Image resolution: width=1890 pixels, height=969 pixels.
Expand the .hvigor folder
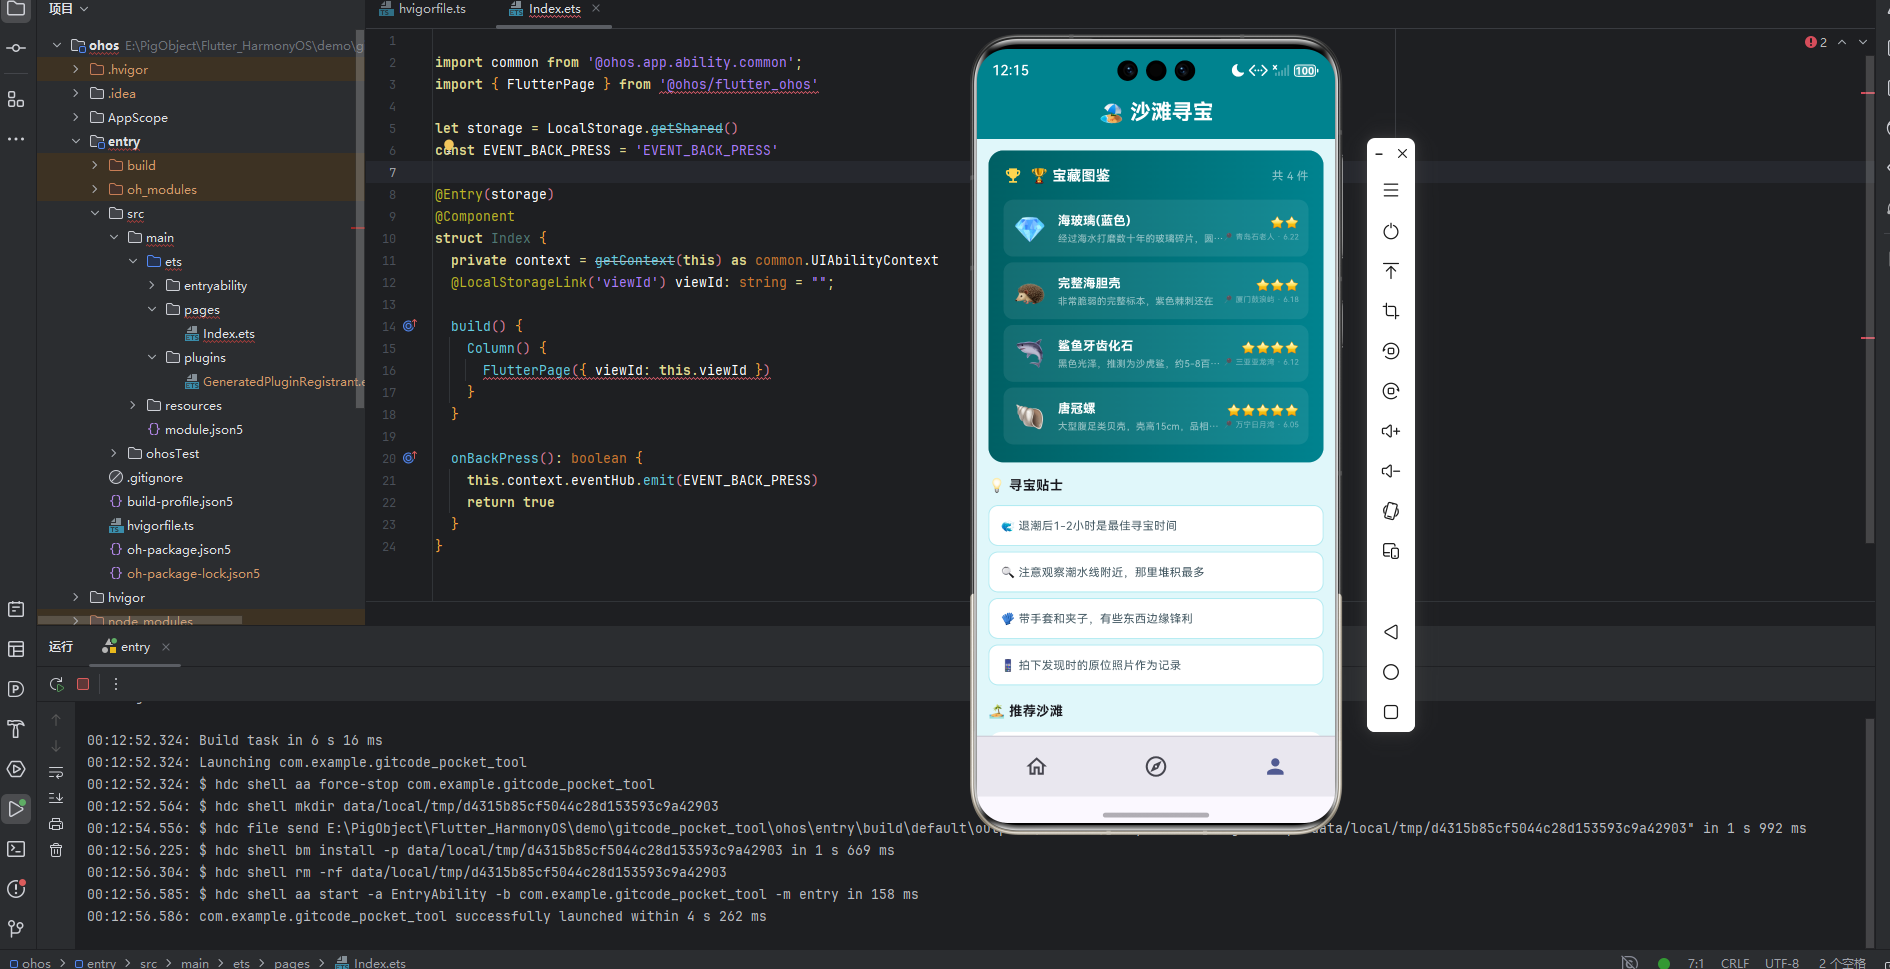[76, 69]
